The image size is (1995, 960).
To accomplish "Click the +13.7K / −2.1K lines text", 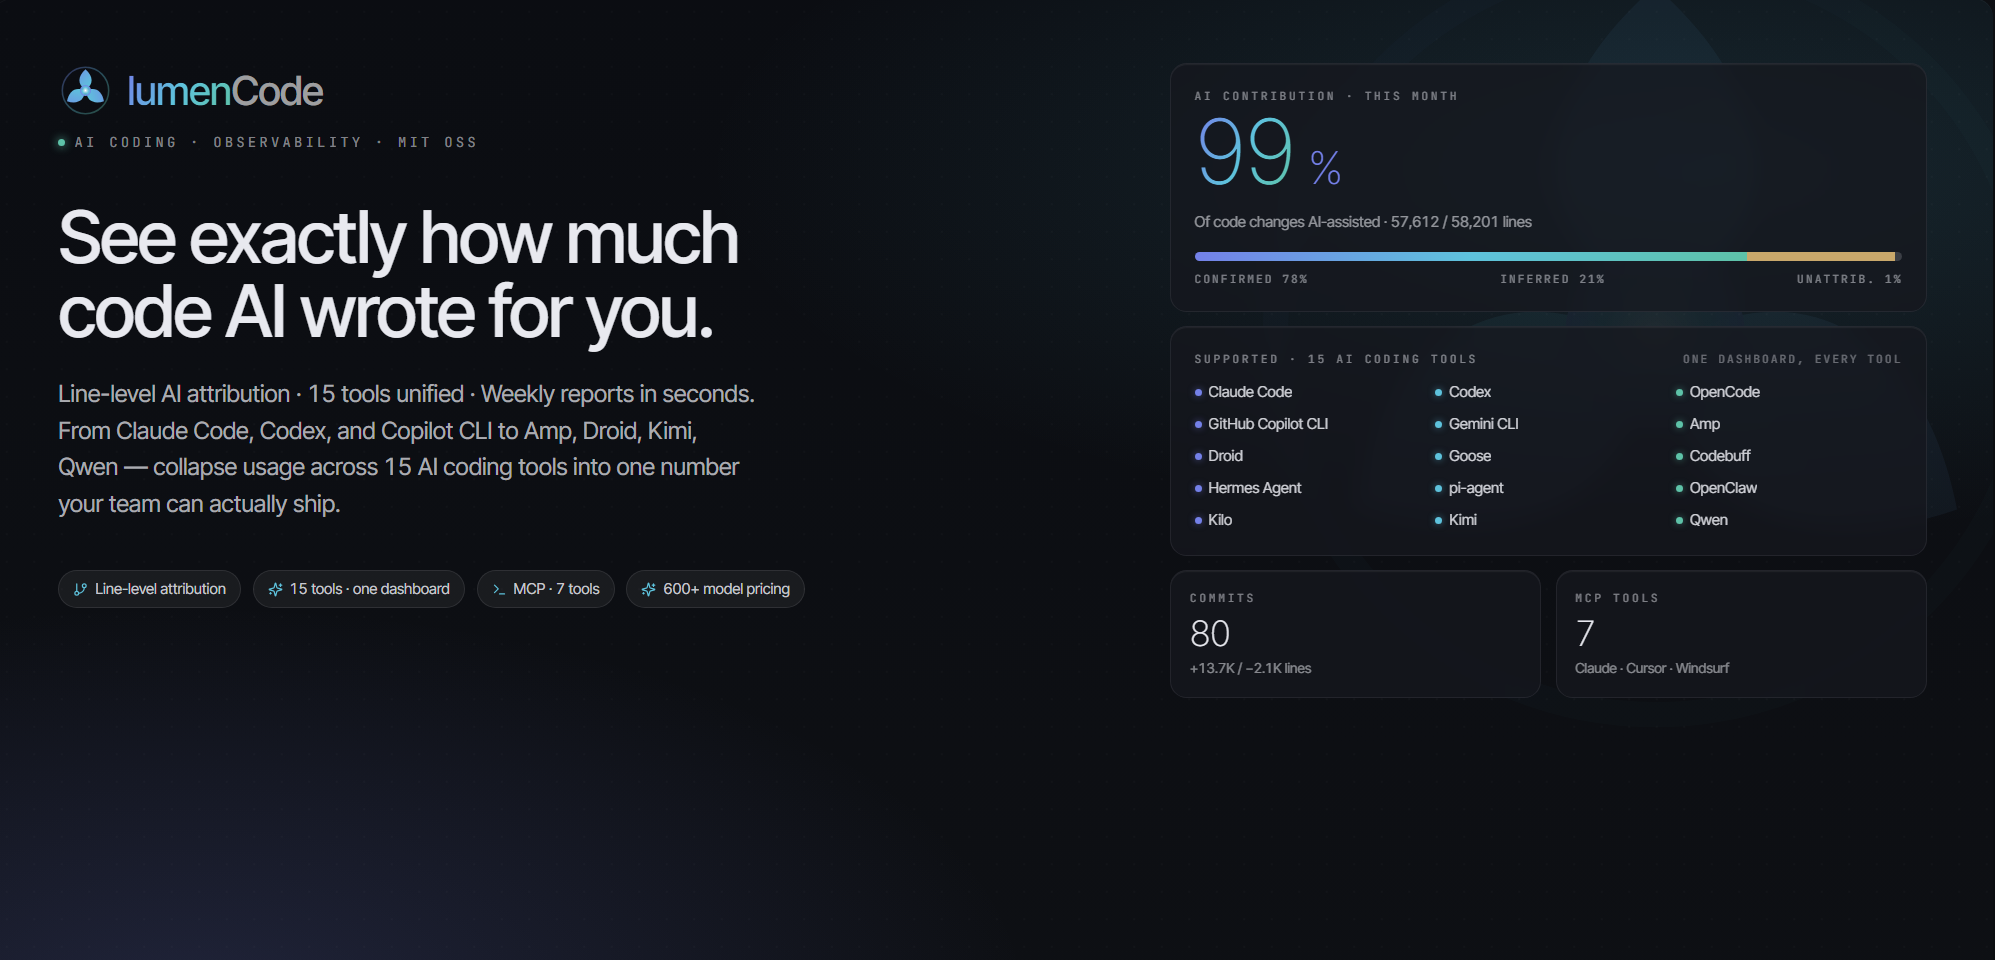I will click(x=1250, y=668).
